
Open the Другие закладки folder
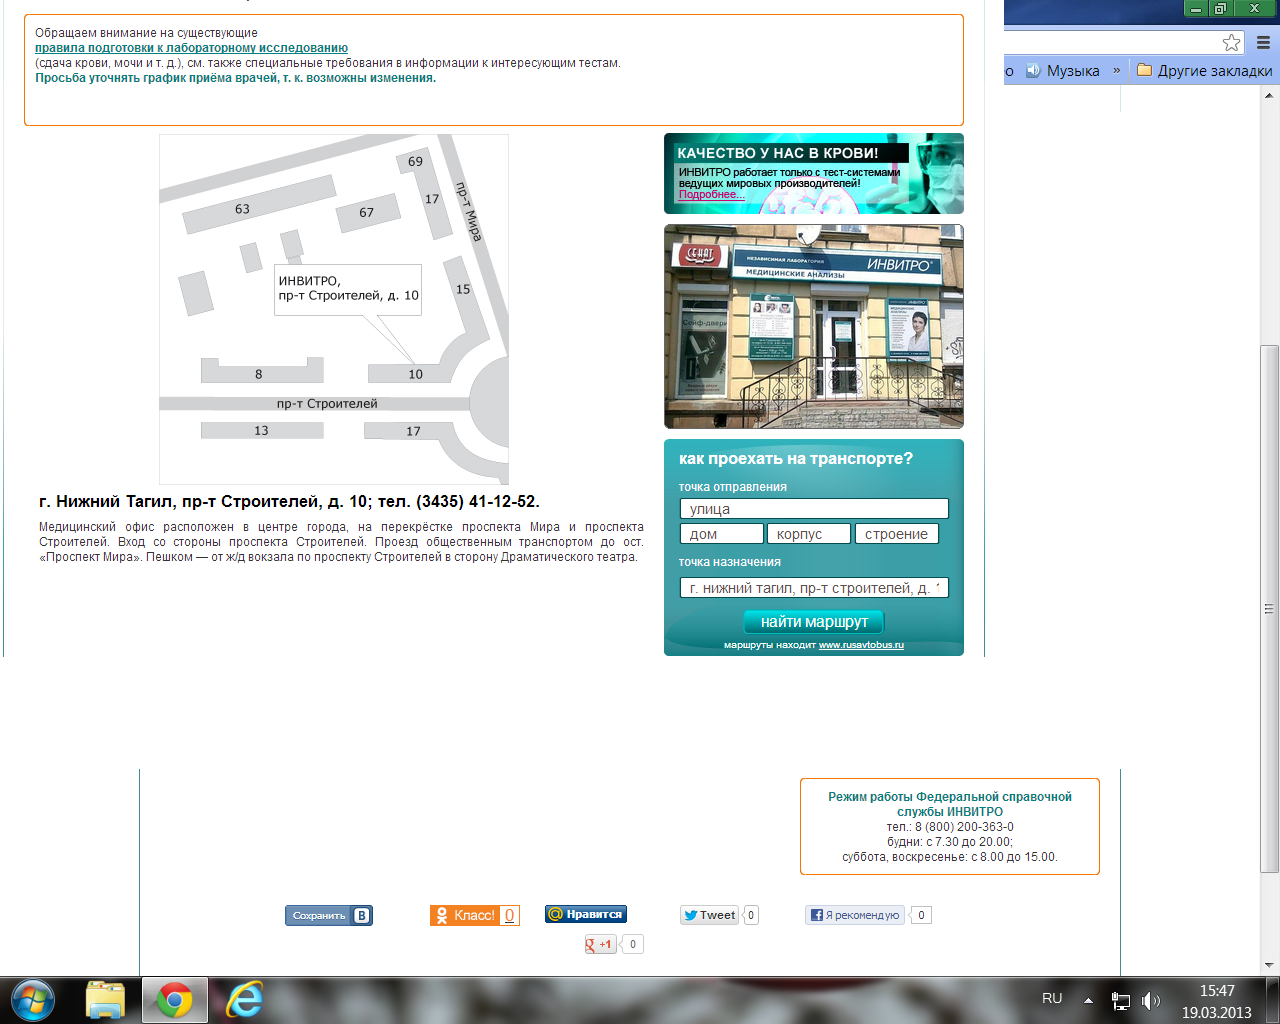point(1205,71)
